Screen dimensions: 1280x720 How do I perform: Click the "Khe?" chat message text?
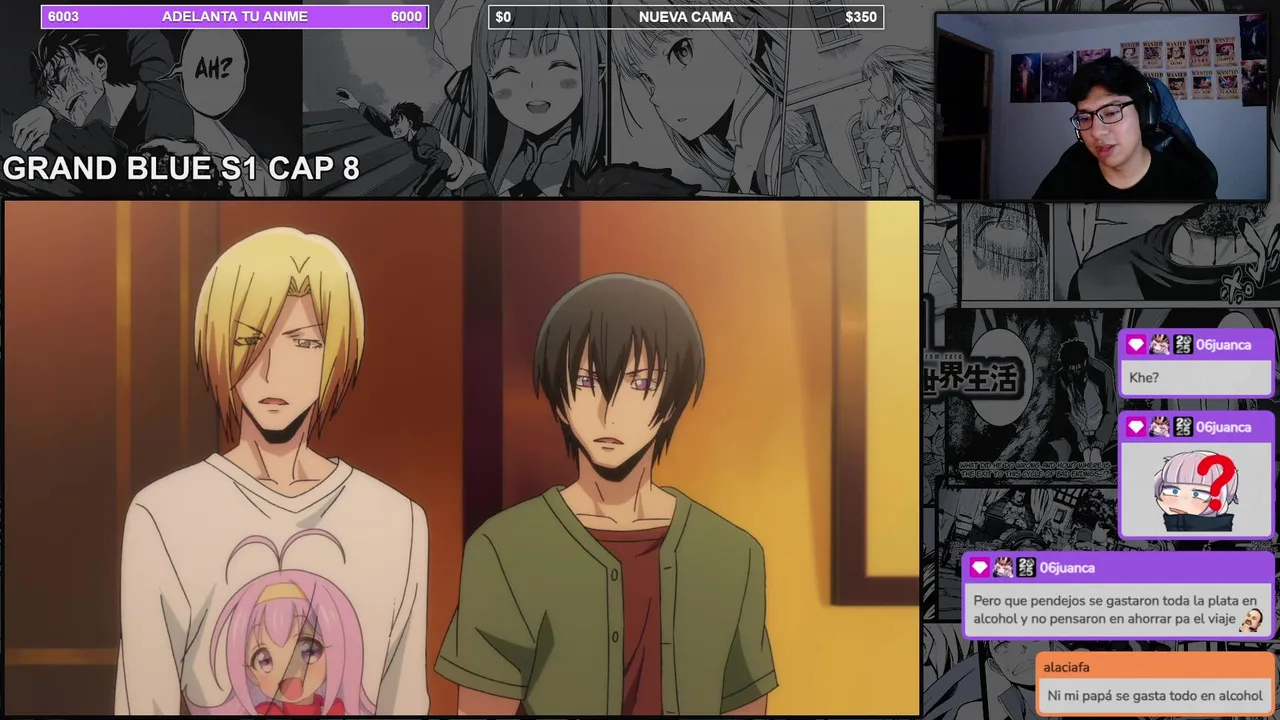(1144, 378)
